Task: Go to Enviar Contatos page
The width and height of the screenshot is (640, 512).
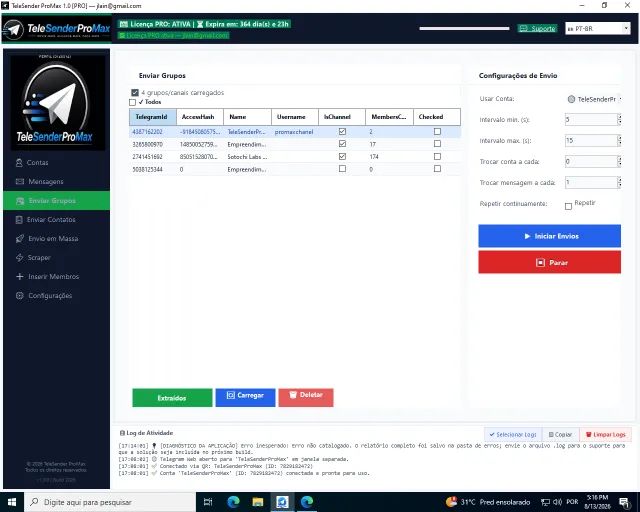Action: coord(56,220)
